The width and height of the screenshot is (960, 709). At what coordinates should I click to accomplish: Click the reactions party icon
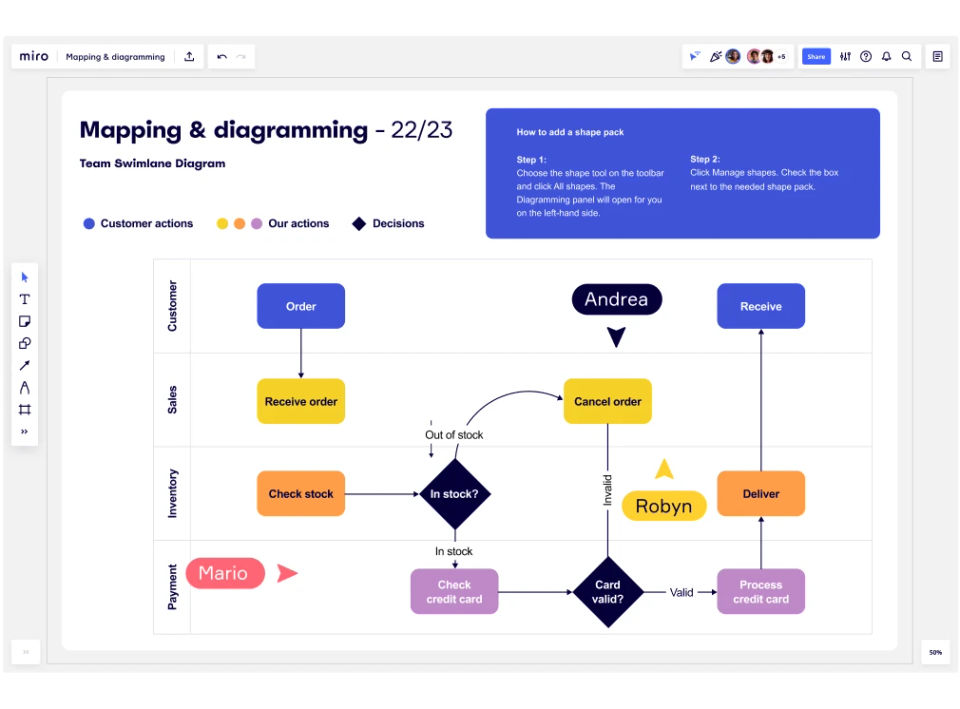[x=715, y=56]
